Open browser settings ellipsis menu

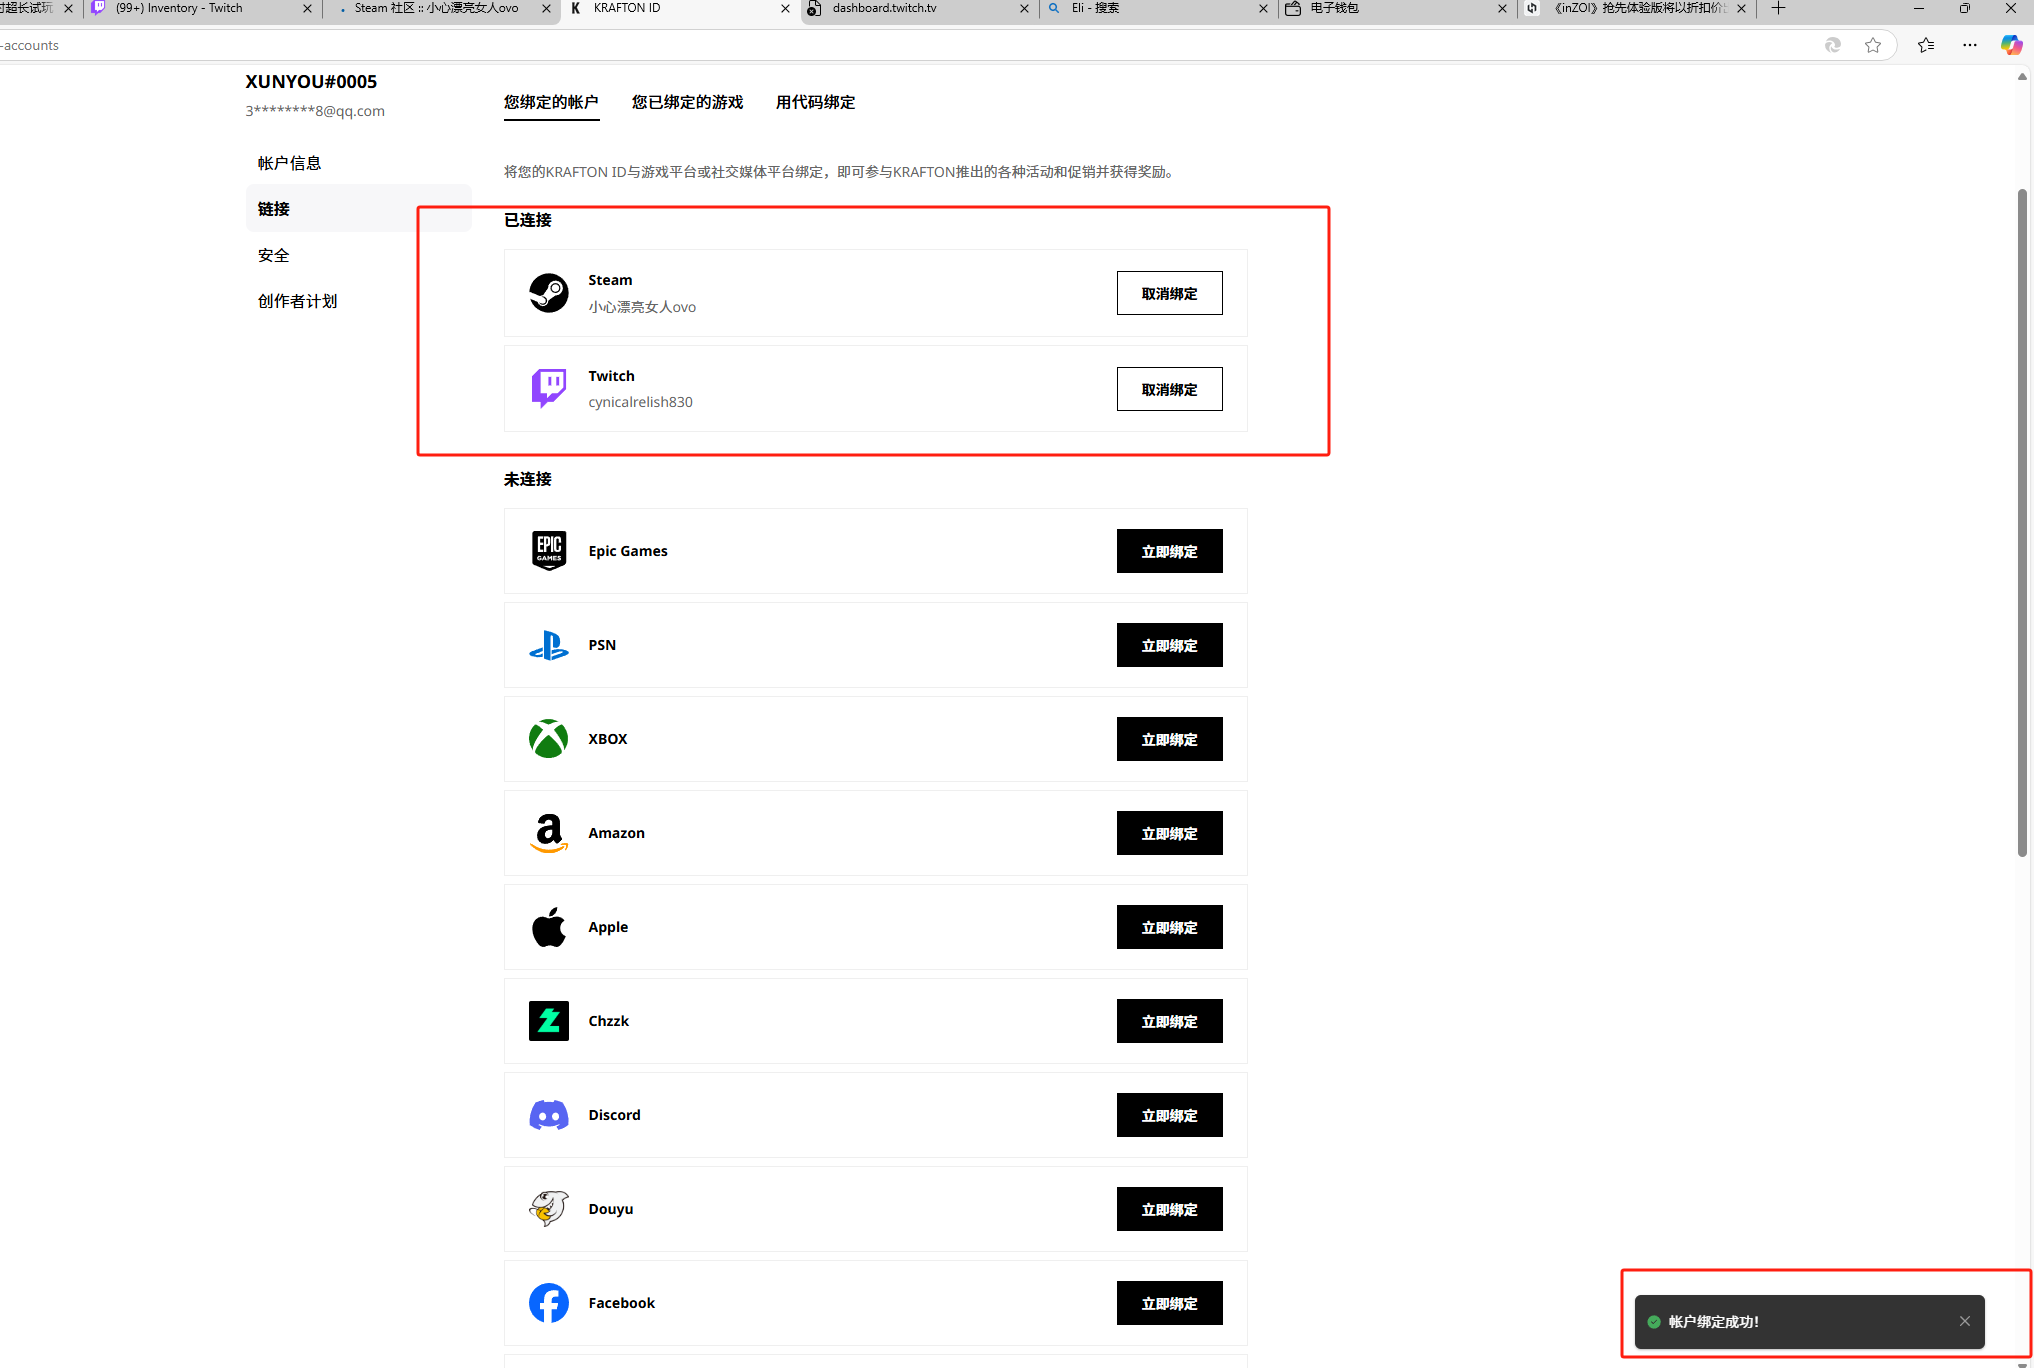point(1970,45)
